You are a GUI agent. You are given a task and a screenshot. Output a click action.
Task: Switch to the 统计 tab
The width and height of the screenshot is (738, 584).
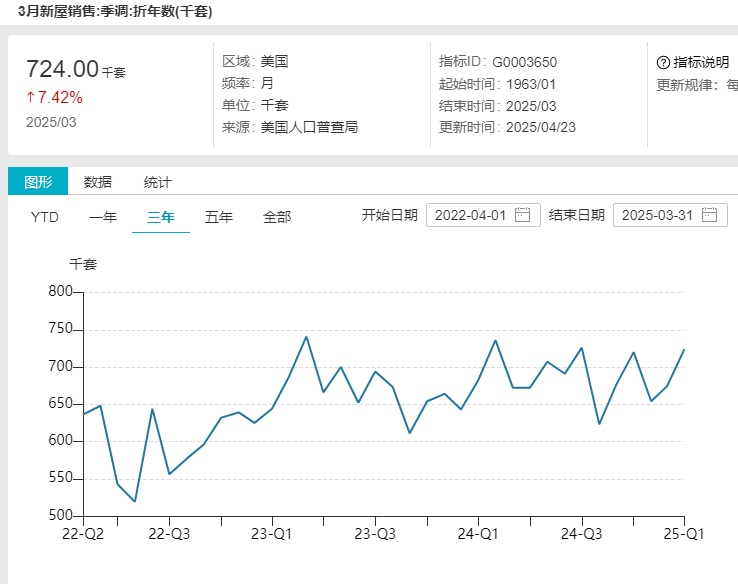pos(158,182)
